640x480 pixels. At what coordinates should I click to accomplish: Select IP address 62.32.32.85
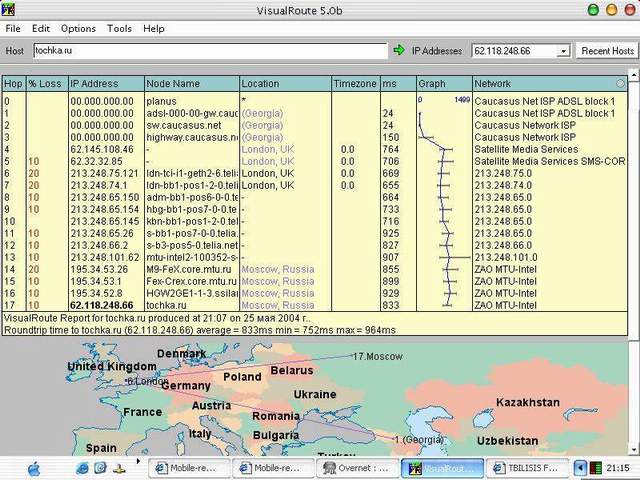(96, 161)
